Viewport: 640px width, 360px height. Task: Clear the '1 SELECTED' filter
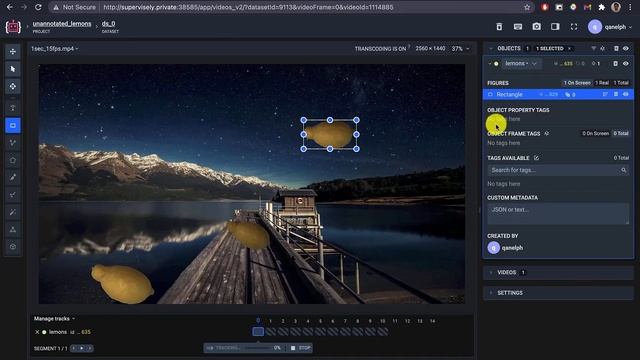[x=570, y=49]
